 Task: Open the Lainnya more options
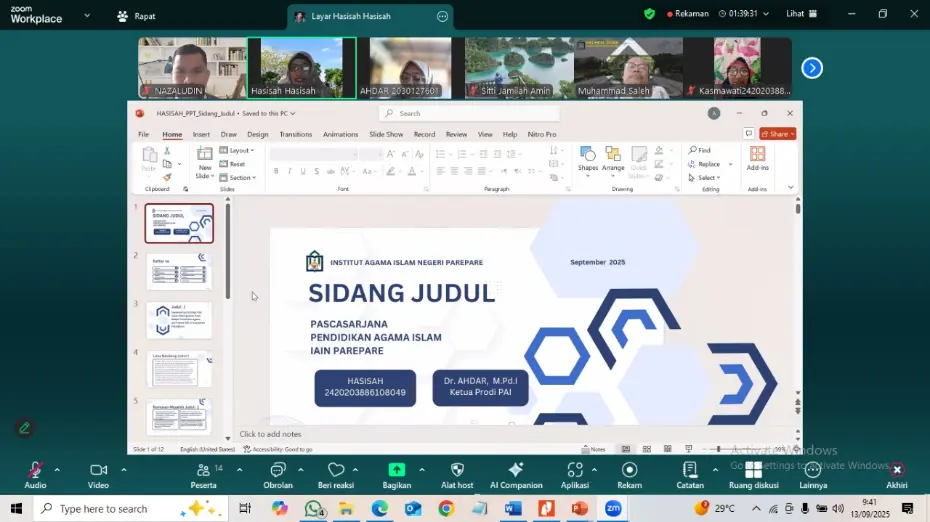pyautogui.click(x=813, y=475)
